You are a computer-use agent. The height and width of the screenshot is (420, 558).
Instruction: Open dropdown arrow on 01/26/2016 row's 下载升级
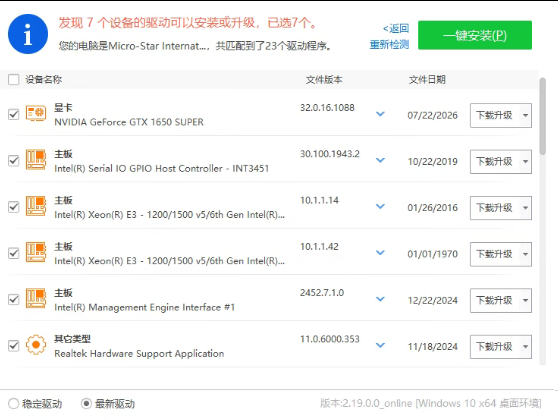click(x=526, y=208)
